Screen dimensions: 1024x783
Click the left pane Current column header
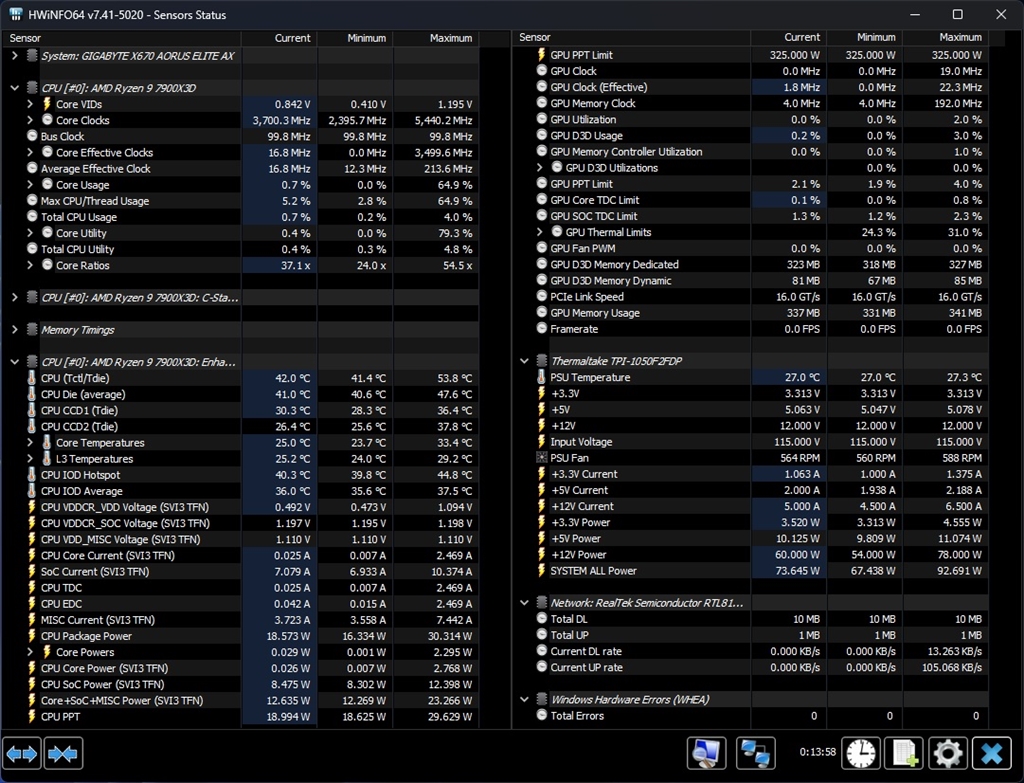pos(280,38)
